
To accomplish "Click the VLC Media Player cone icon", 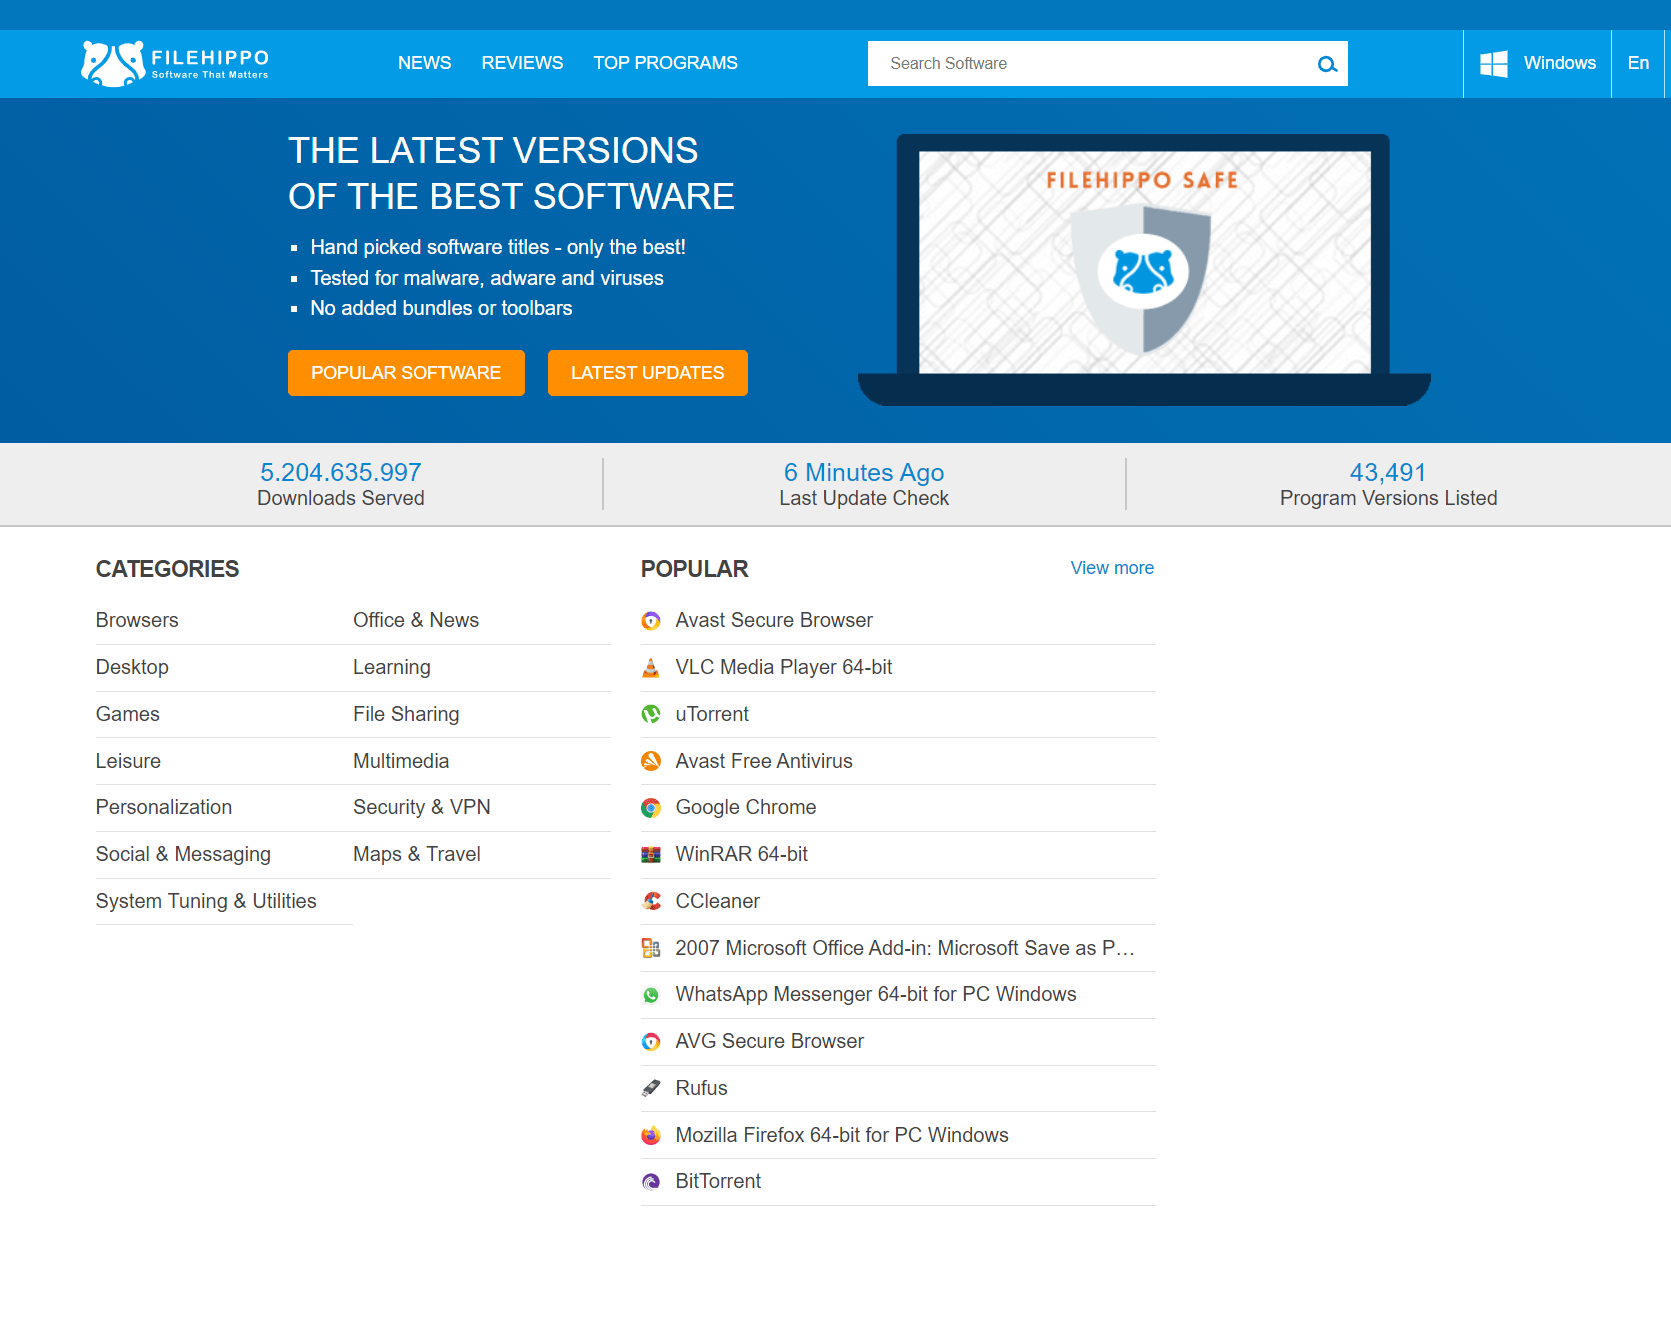I will click(x=651, y=668).
